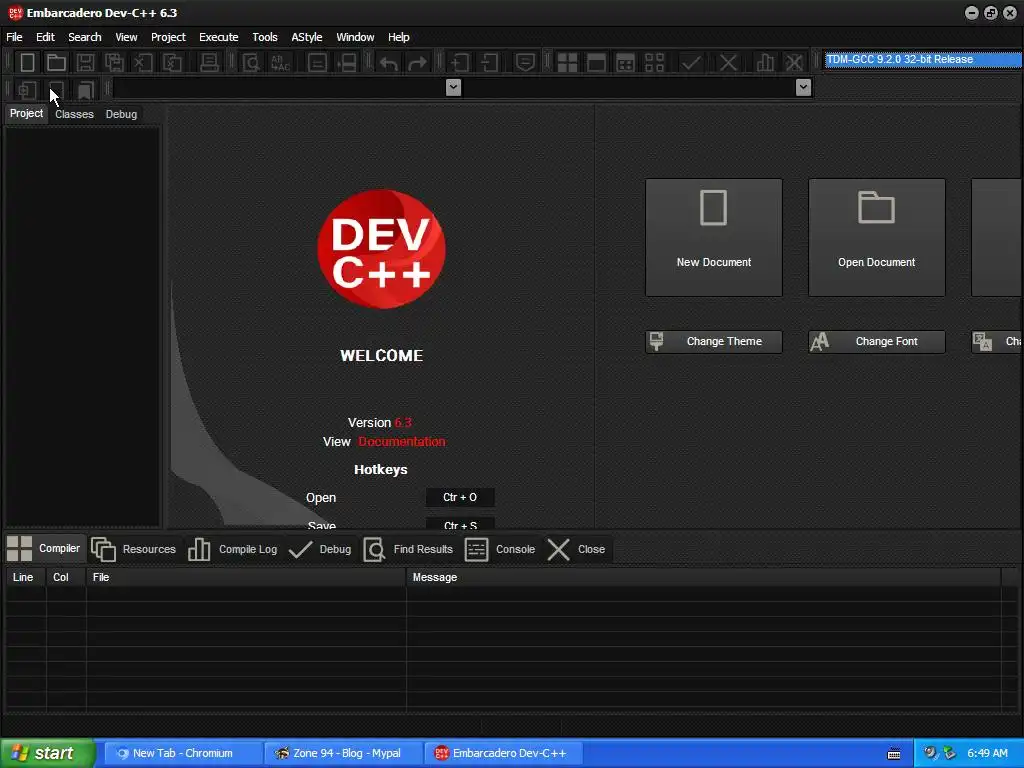Open the AStyle menu
Viewport: 1024px width, 768px height.
306,37
